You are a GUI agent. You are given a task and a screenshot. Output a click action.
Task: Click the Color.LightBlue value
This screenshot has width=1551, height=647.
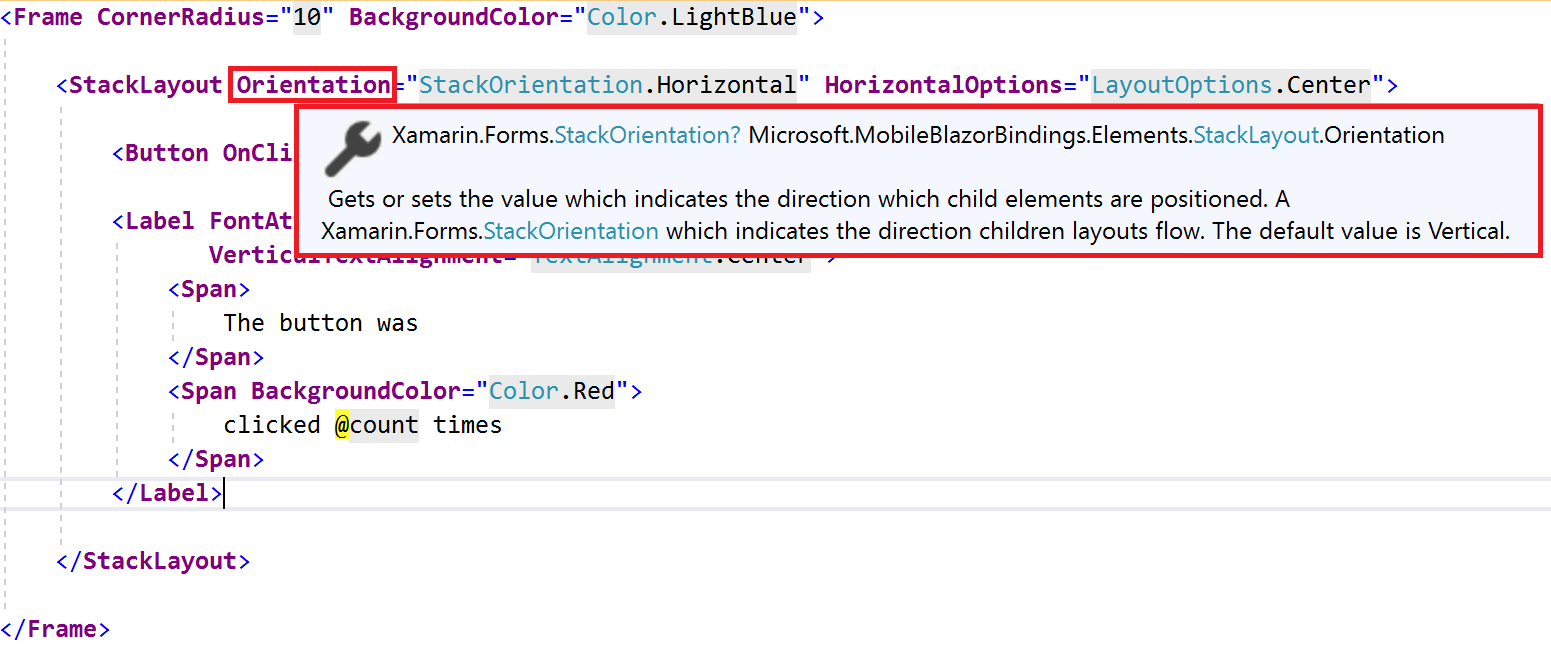(x=691, y=17)
